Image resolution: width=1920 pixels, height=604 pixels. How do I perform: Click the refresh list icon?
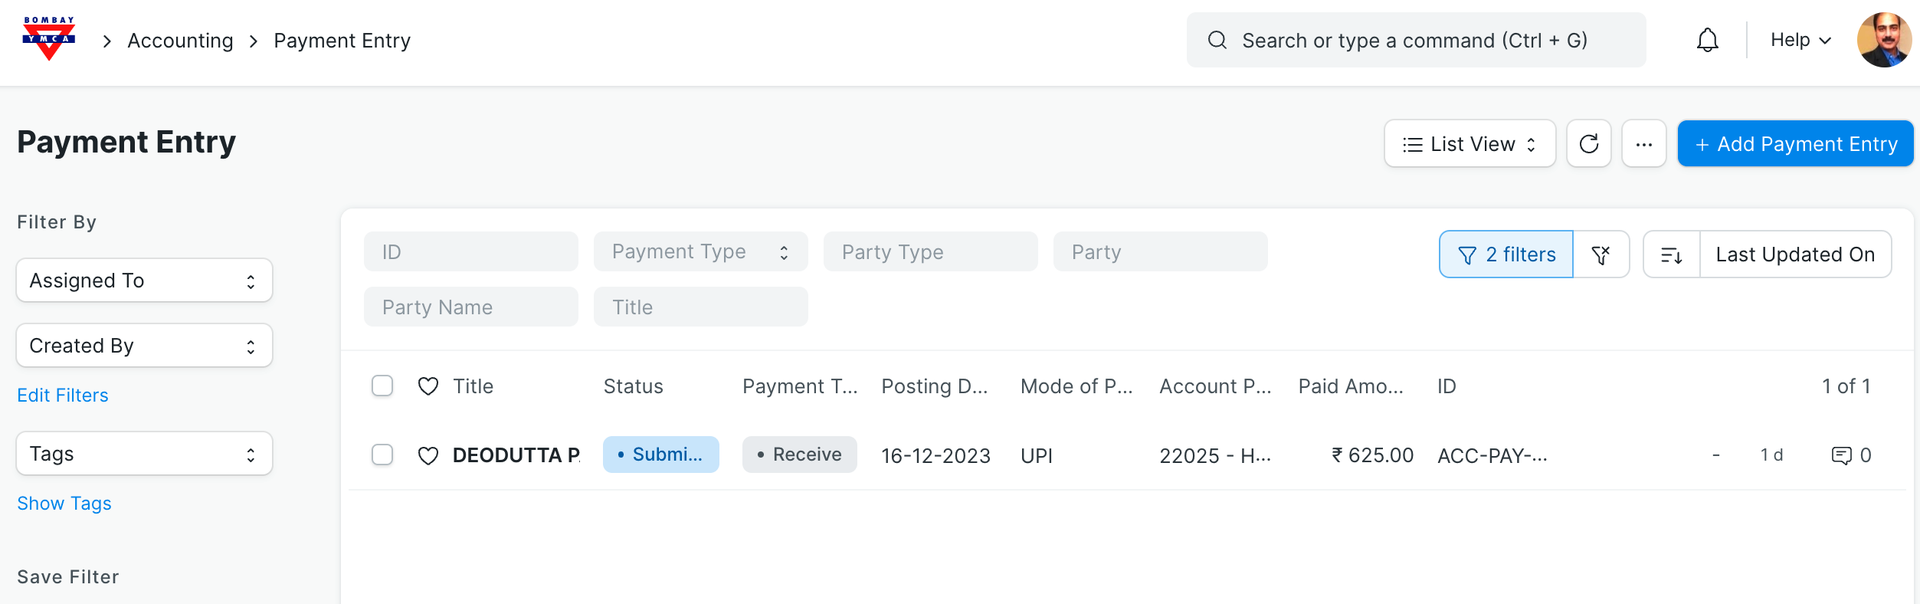click(1588, 144)
